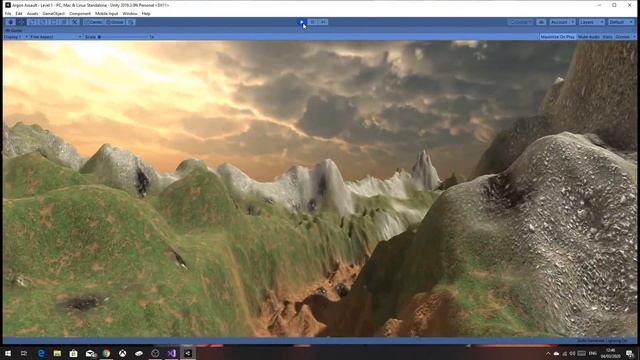This screenshot has height=360, width=640.
Task: Click the volume tray icon
Action: [573, 353]
